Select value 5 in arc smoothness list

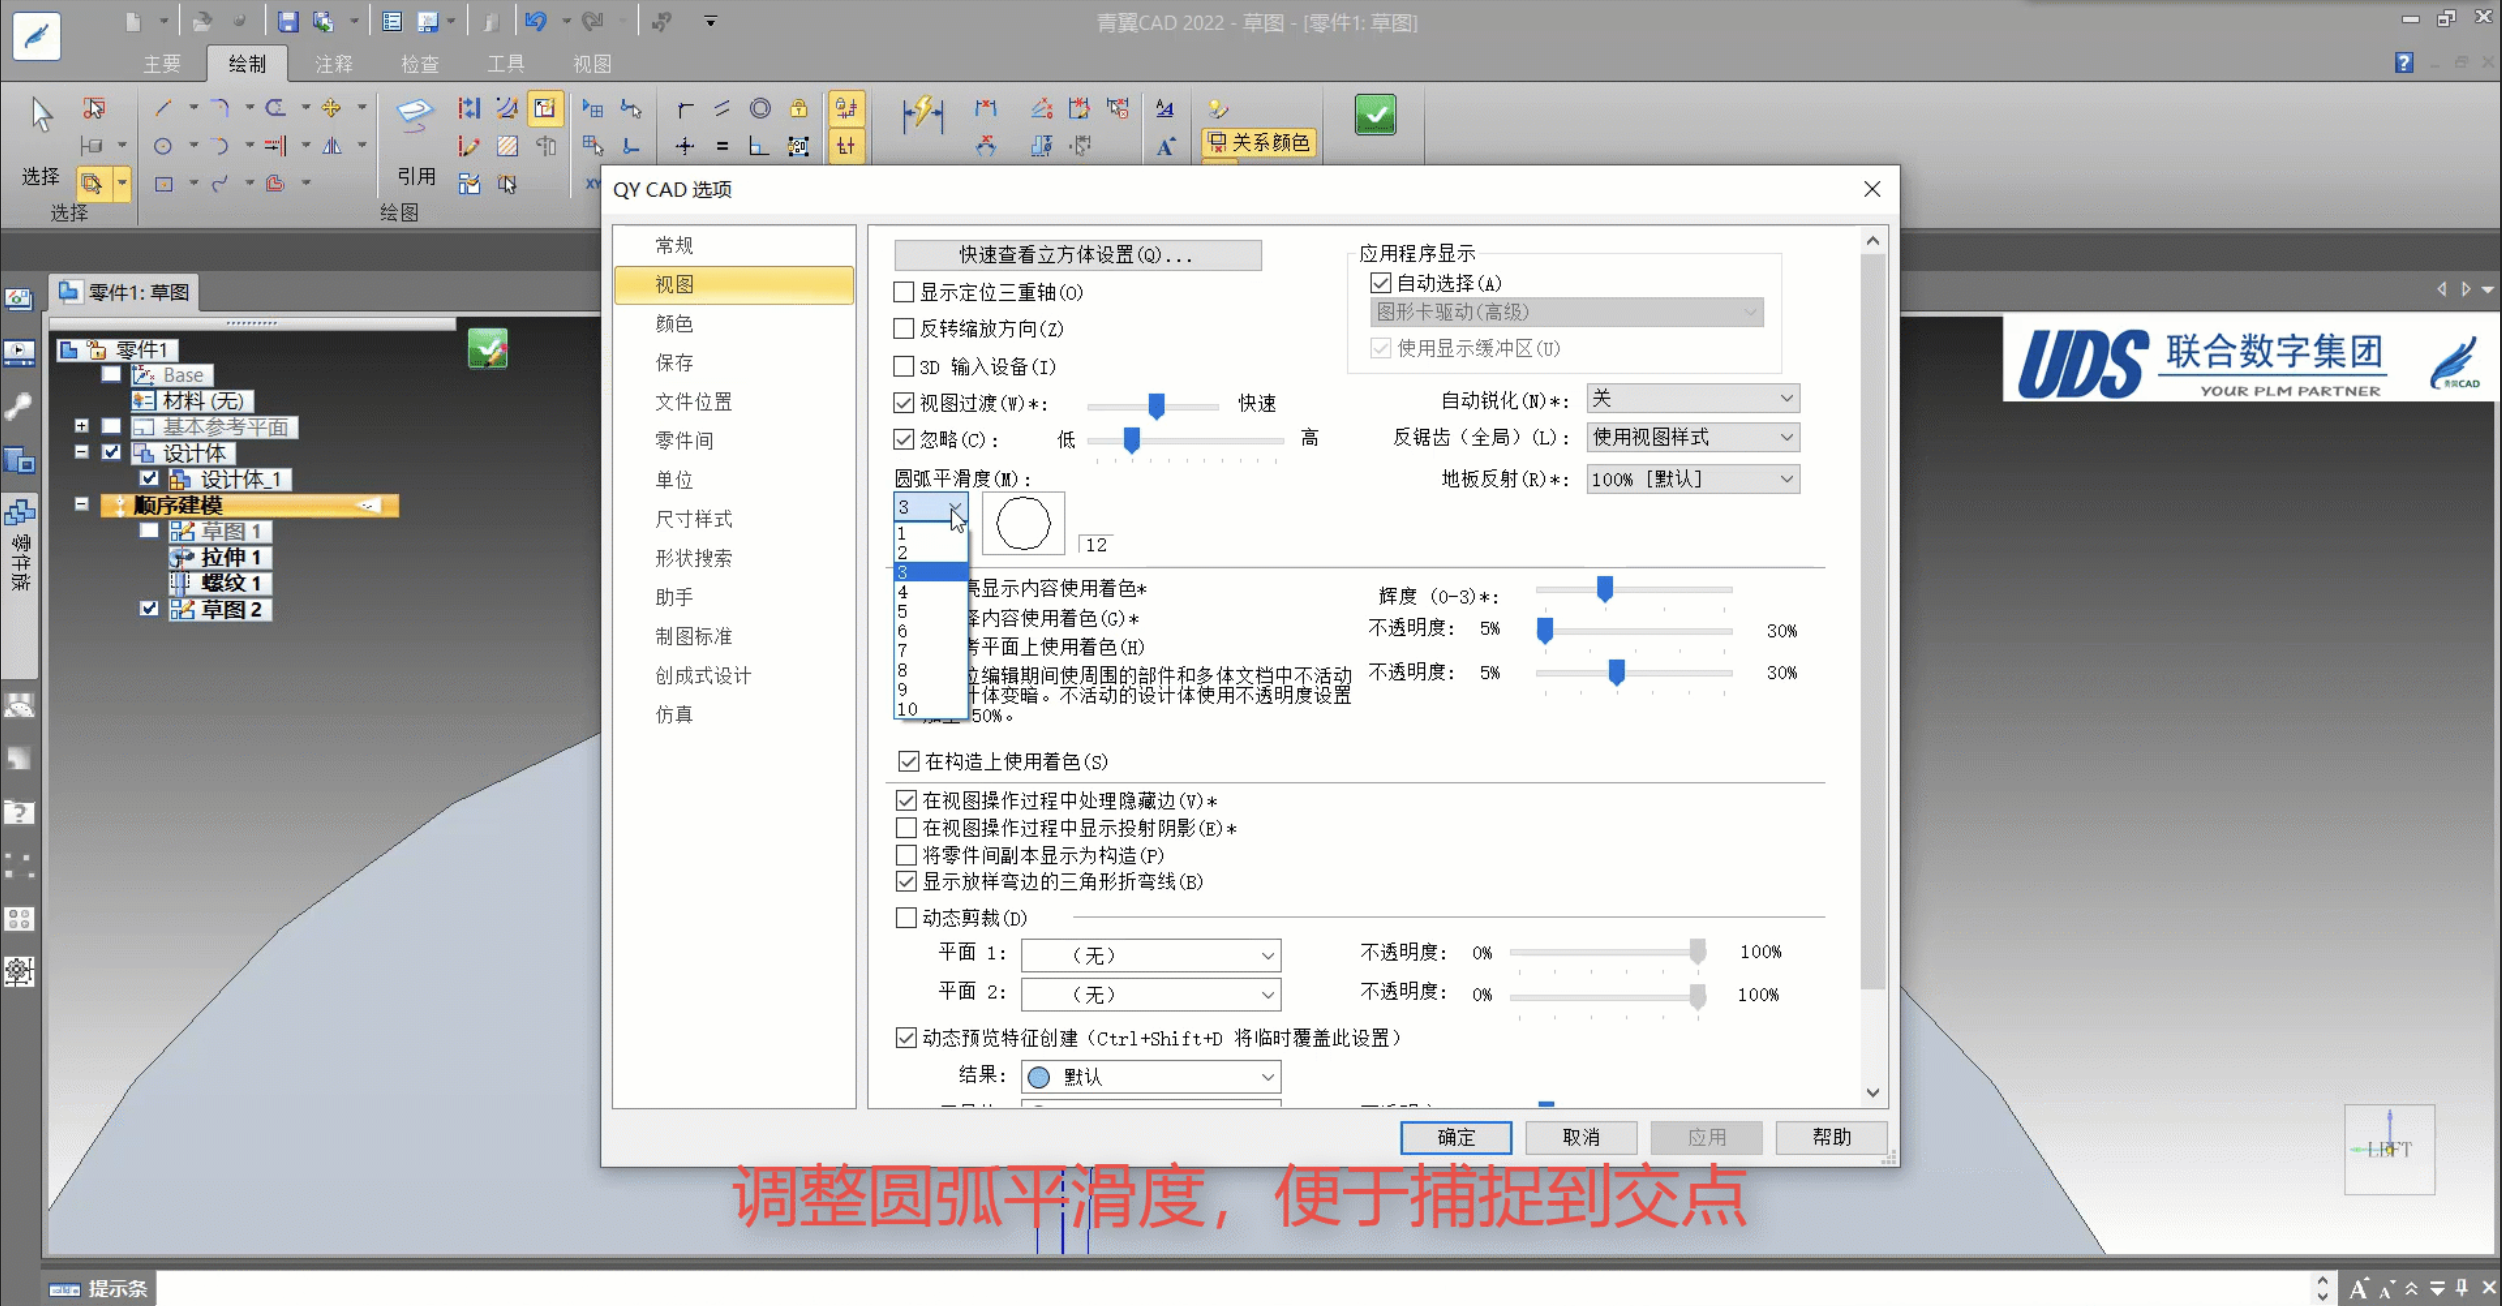(930, 611)
